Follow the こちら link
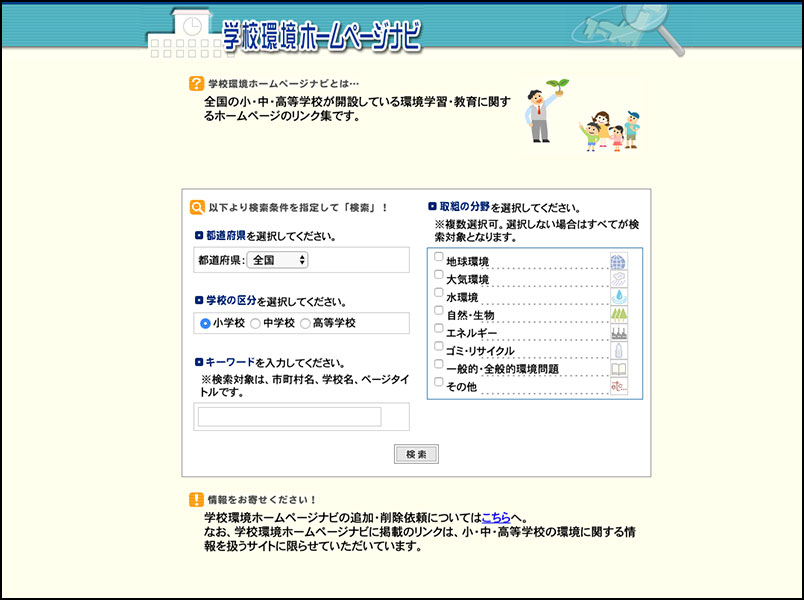 tap(496, 517)
